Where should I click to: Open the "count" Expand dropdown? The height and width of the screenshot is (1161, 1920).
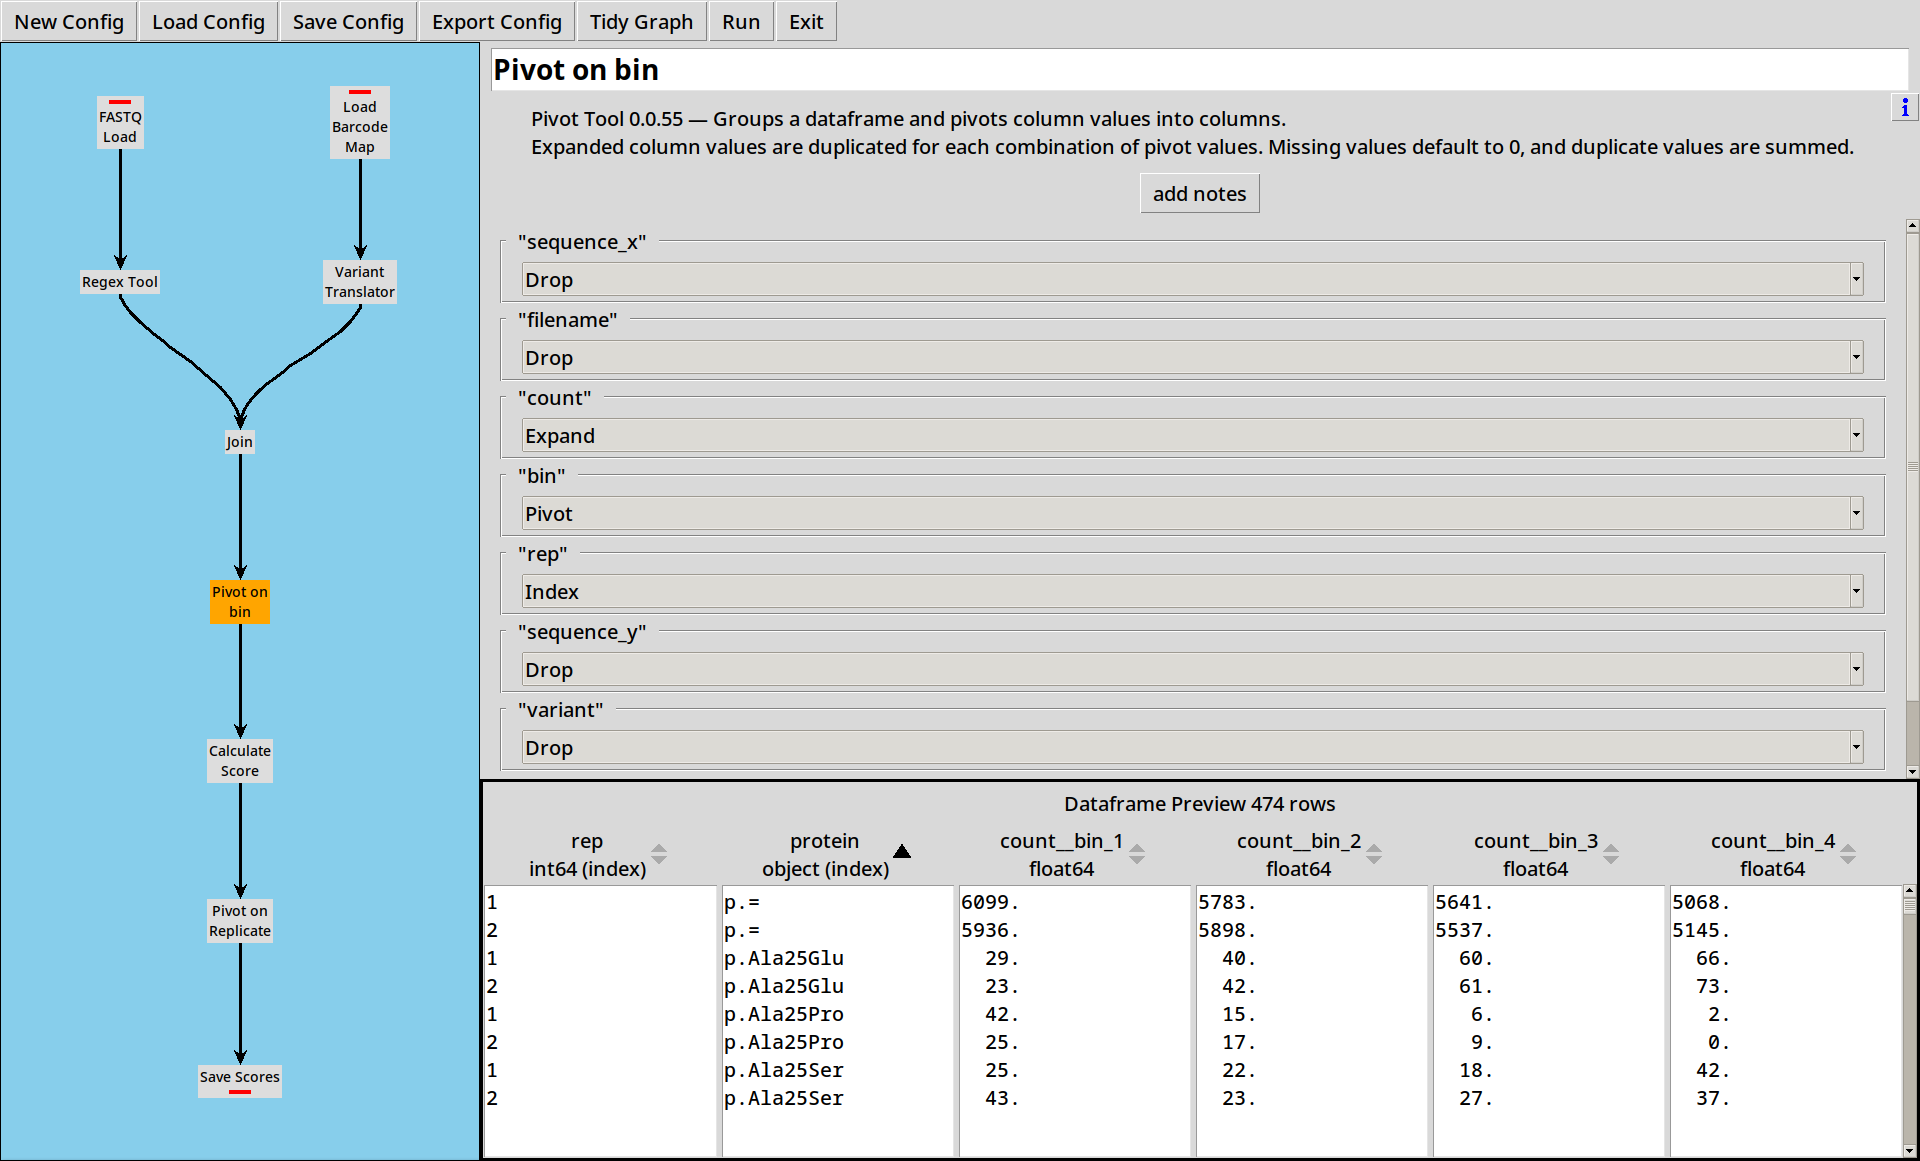click(x=1192, y=436)
